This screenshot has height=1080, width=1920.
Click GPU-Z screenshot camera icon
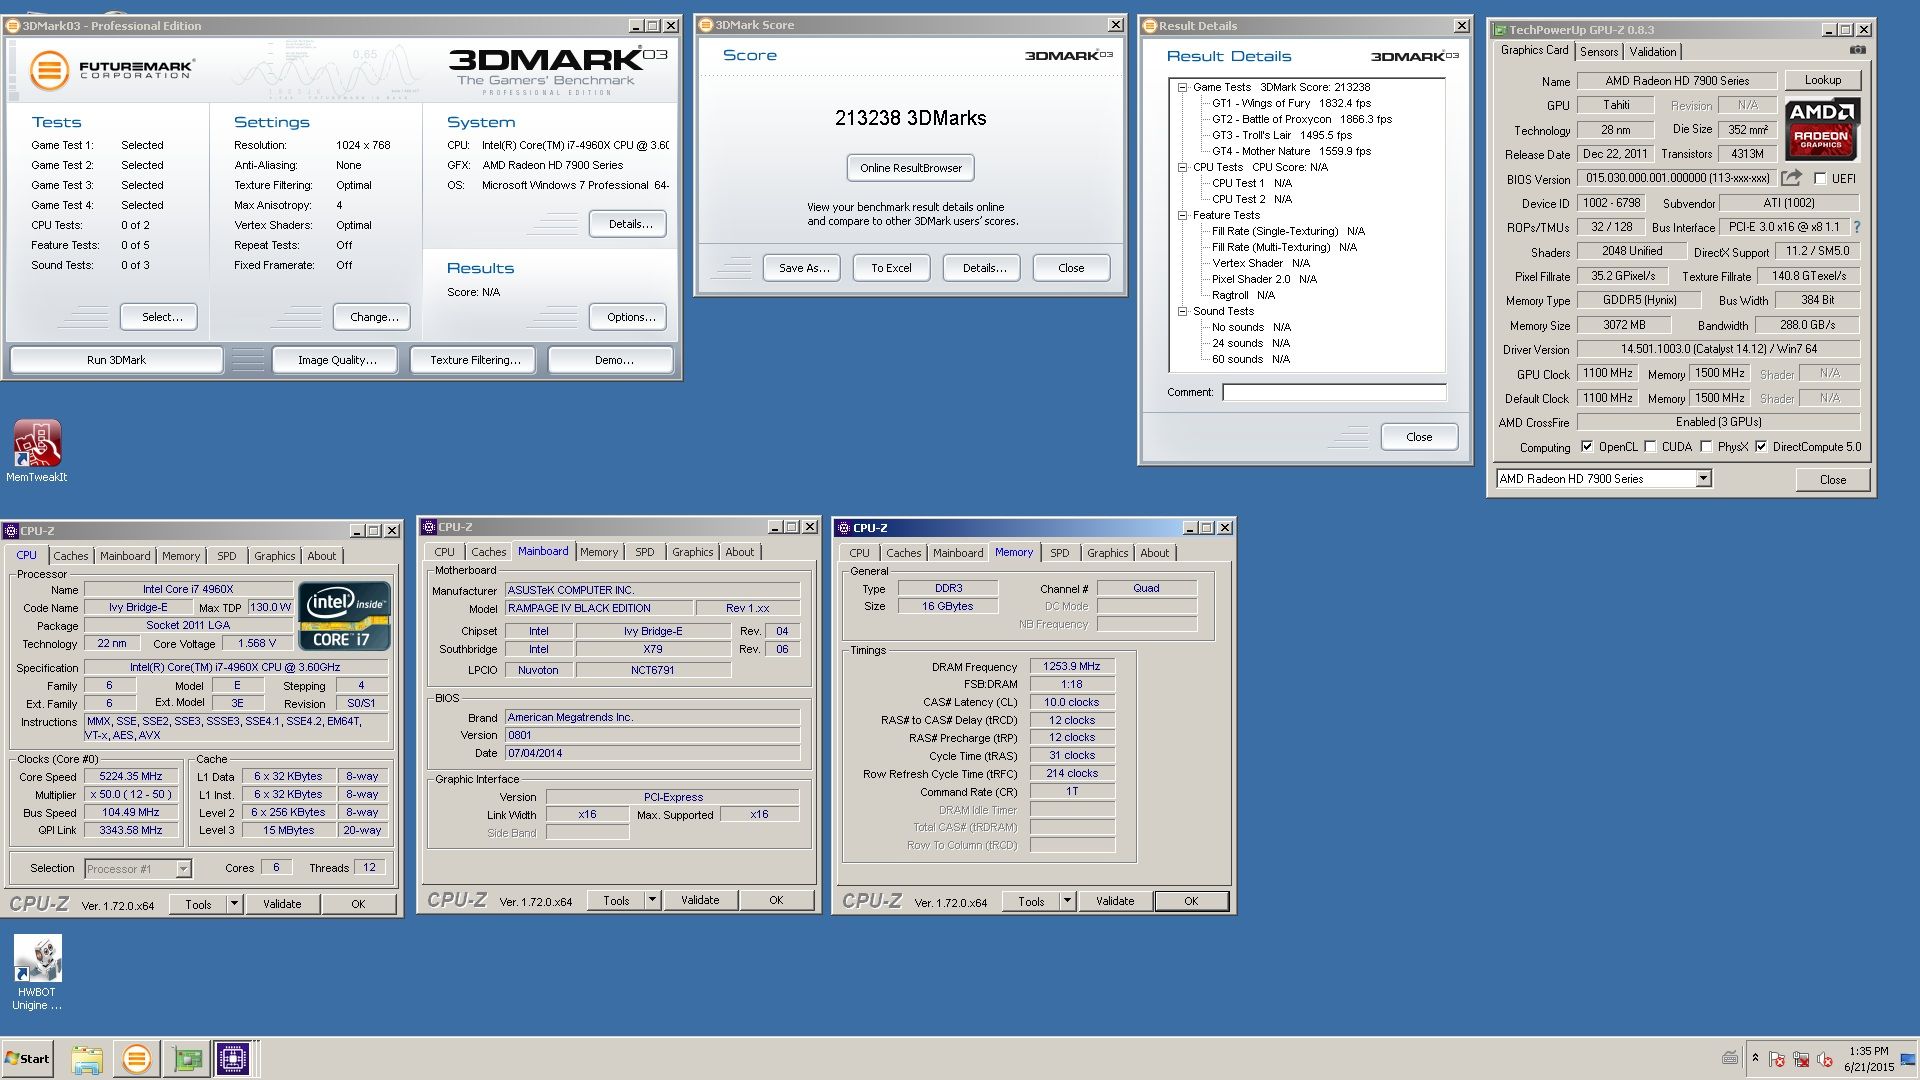tap(1857, 50)
